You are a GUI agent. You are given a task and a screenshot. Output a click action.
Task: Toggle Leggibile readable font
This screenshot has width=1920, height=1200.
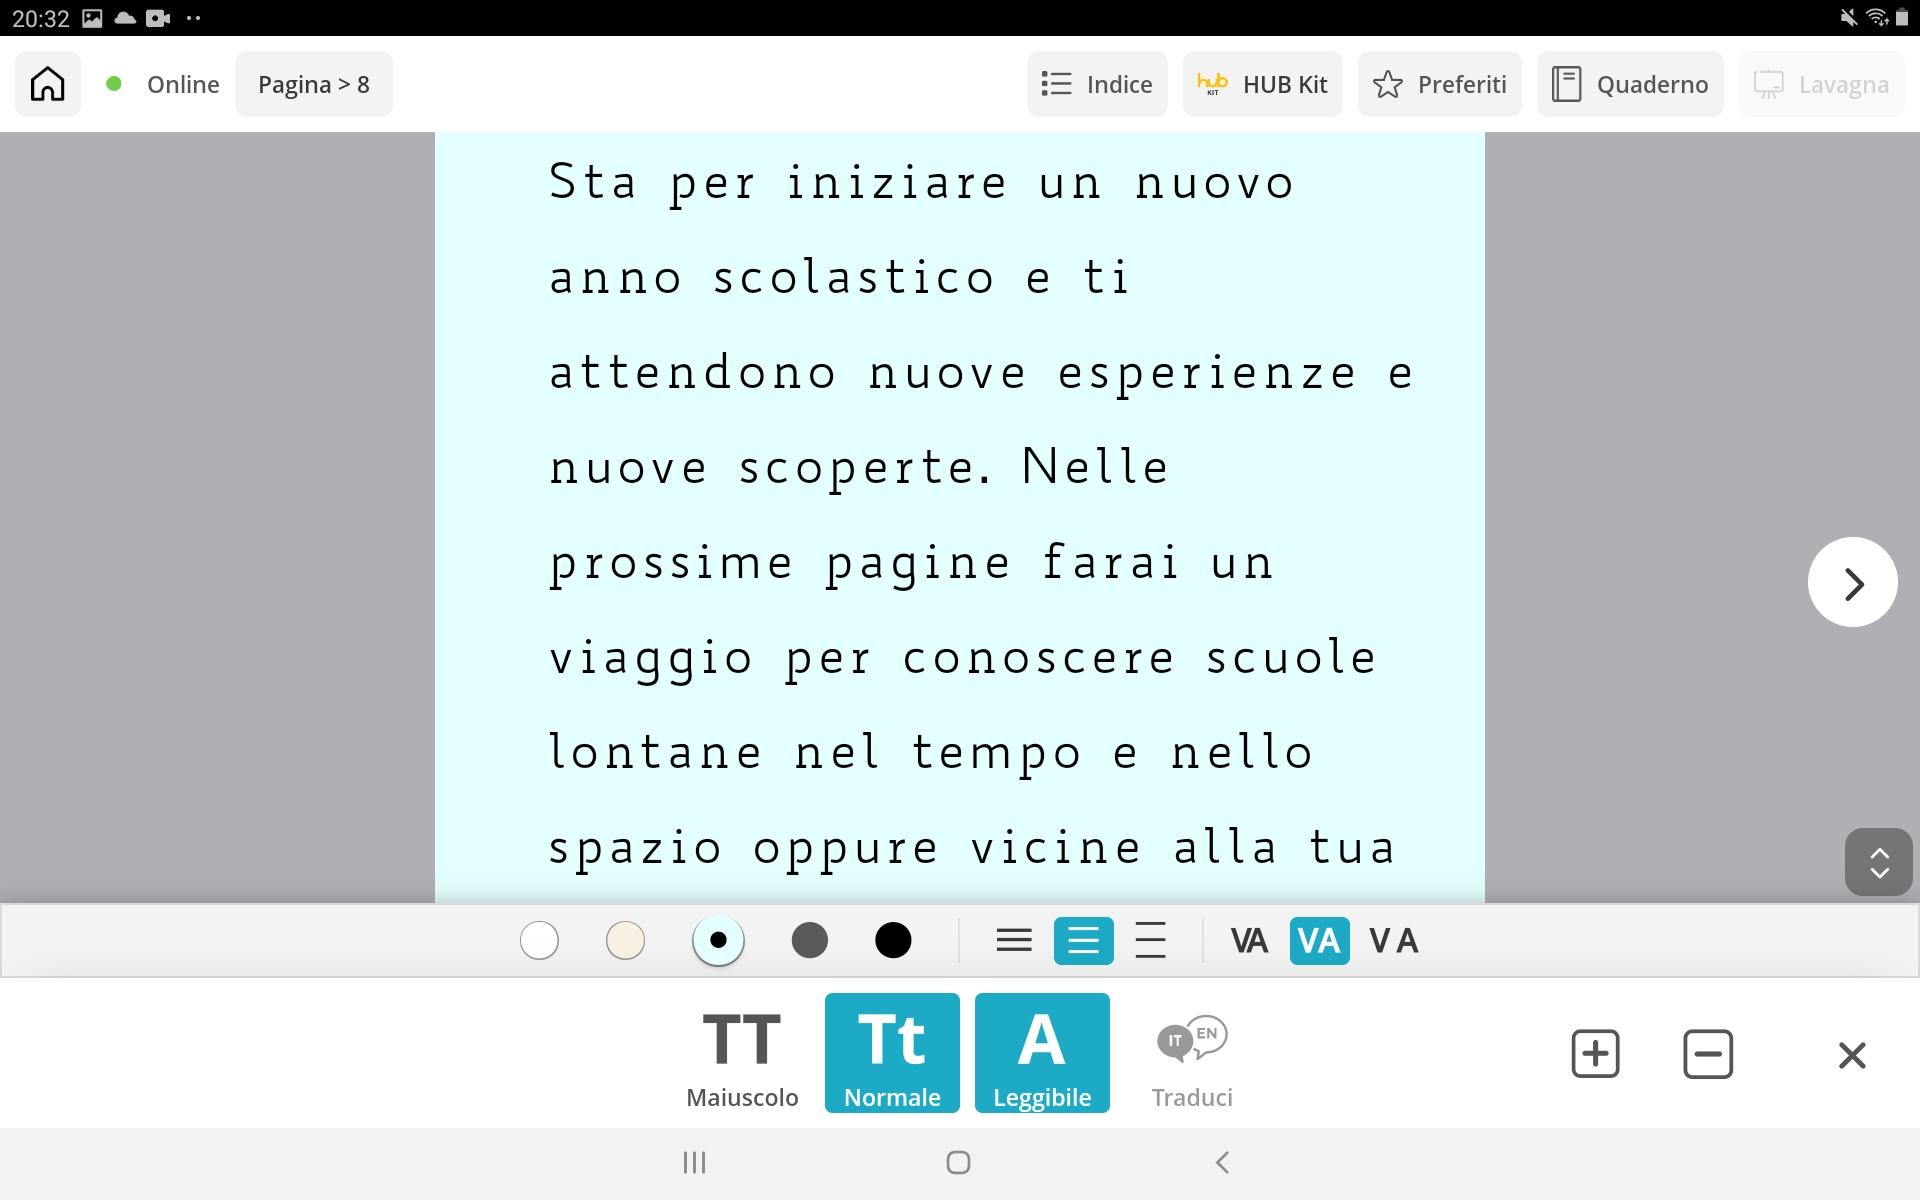1041,1054
